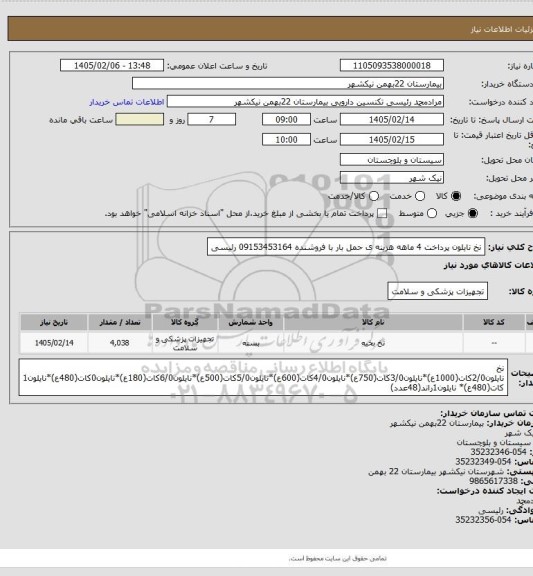Click the postal code 9865617338
This screenshot has width=533, height=576.
[x=493, y=480]
